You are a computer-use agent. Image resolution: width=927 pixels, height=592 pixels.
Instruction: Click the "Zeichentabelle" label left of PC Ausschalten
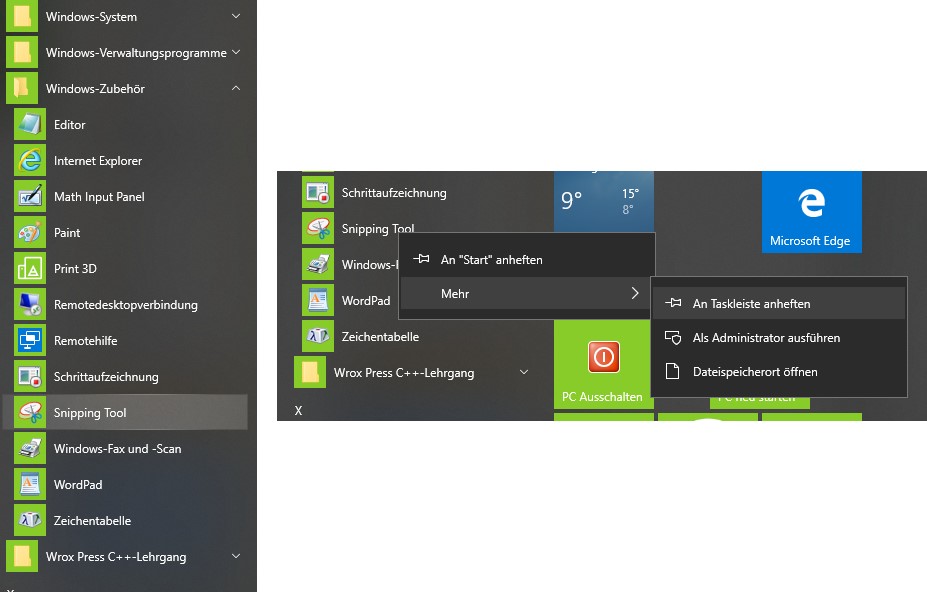click(380, 337)
